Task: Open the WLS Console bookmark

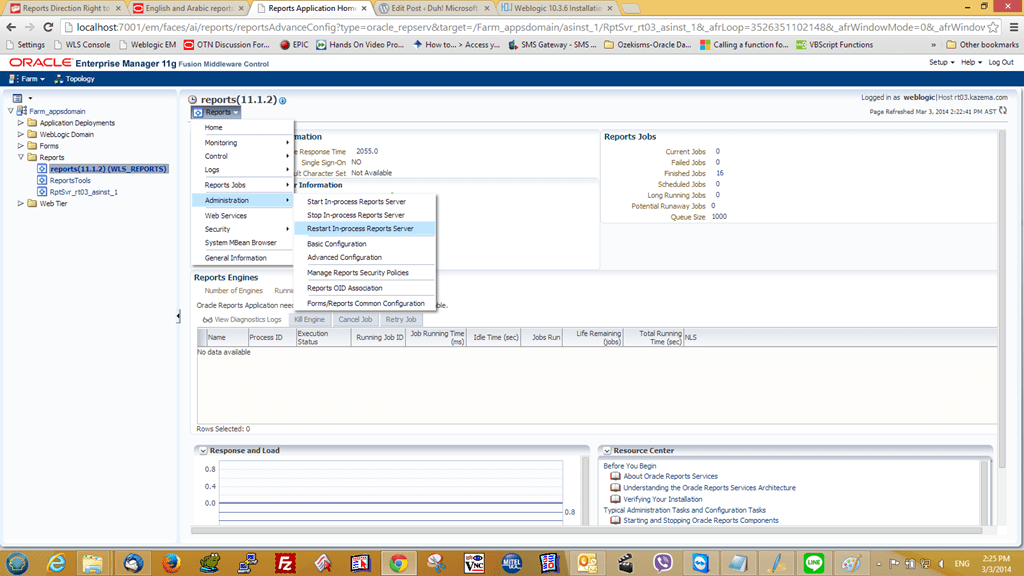Action: (82, 44)
